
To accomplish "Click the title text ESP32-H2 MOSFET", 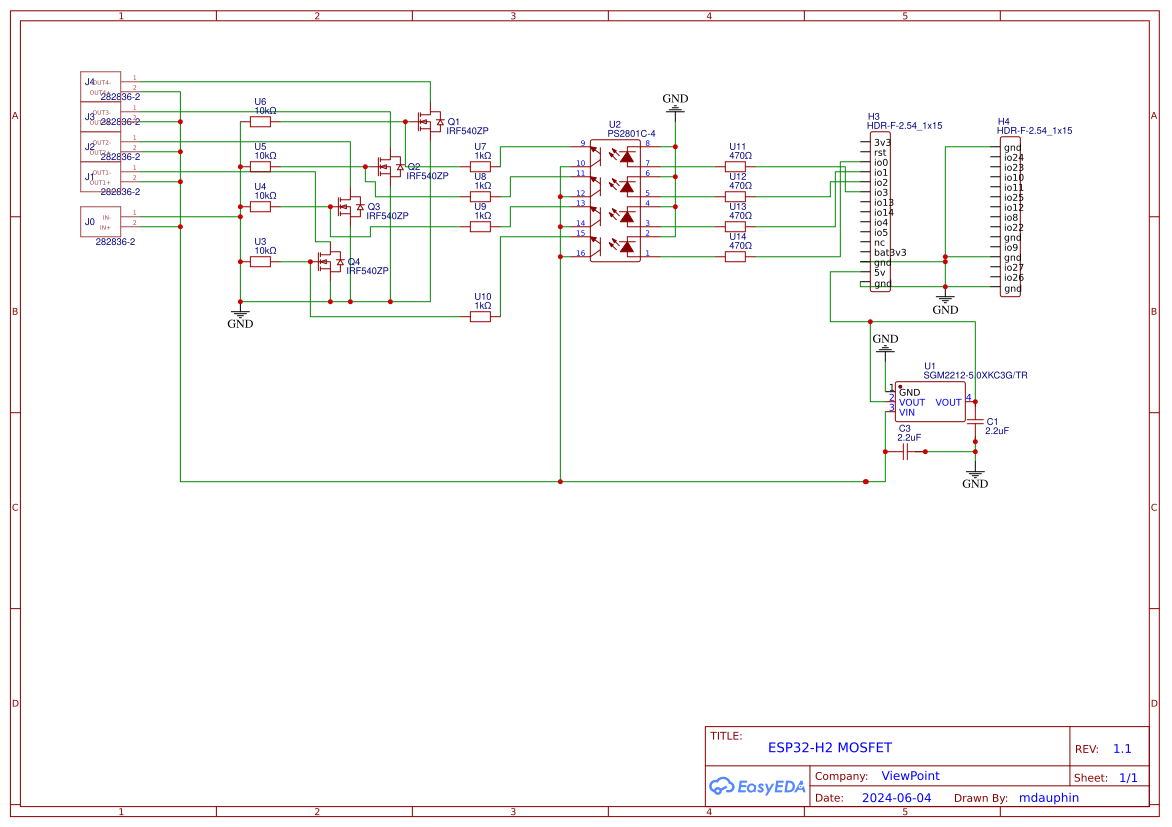I will (830, 746).
